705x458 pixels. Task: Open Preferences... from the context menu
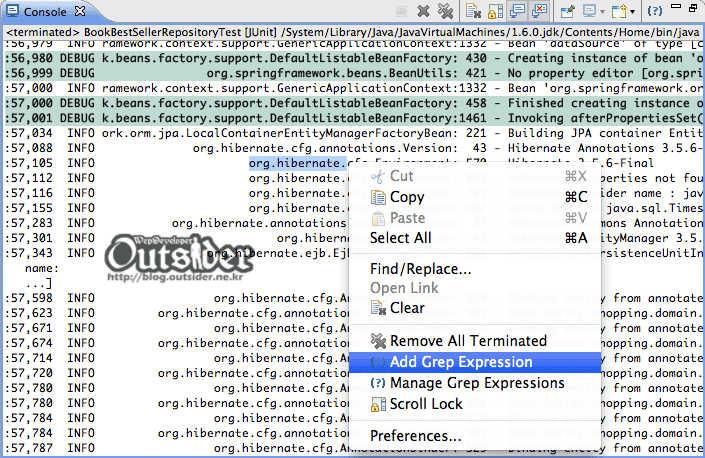[x=415, y=436]
